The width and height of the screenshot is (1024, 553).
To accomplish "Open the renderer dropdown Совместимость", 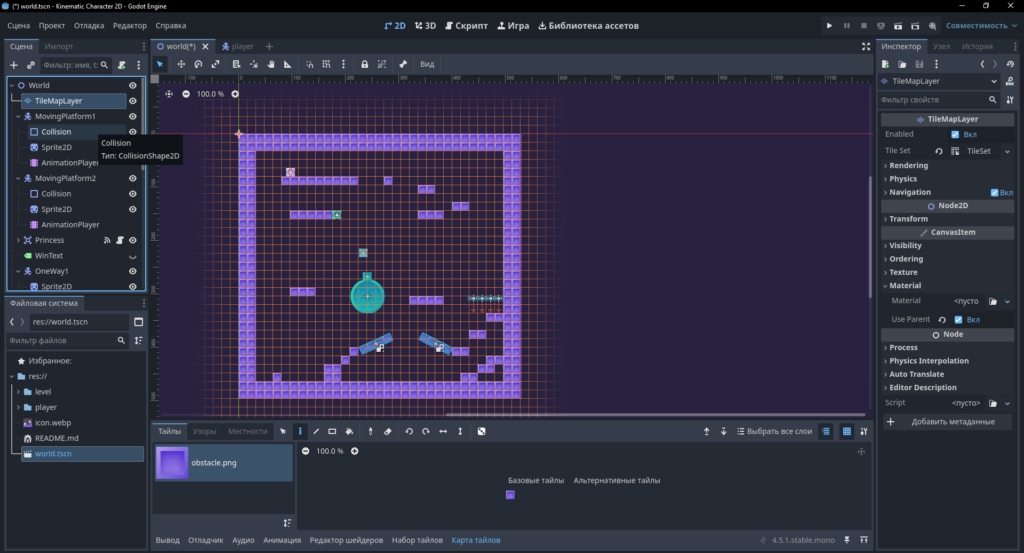I will pyautogui.click(x=981, y=25).
